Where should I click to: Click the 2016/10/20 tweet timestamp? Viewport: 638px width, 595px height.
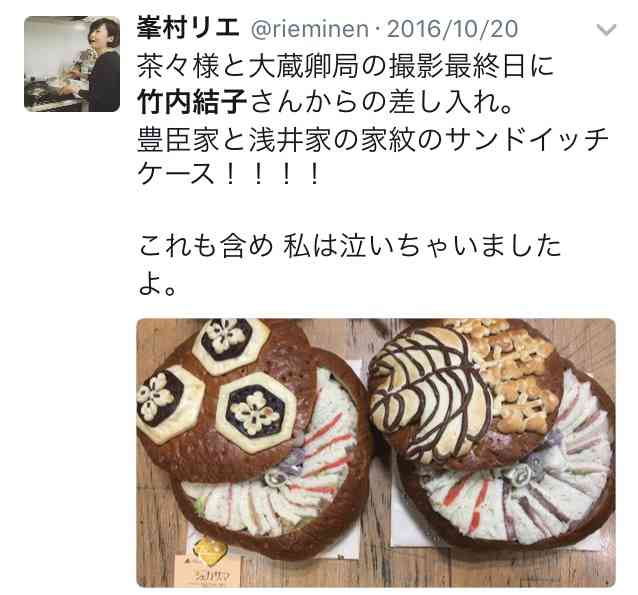[x=452, y=29]
